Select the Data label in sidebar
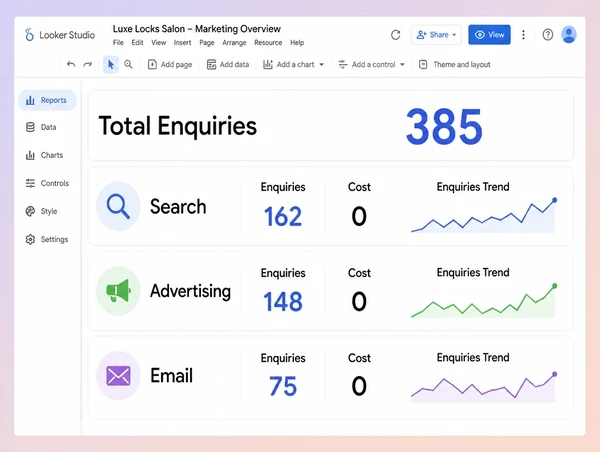 click(x=49, y=127)
